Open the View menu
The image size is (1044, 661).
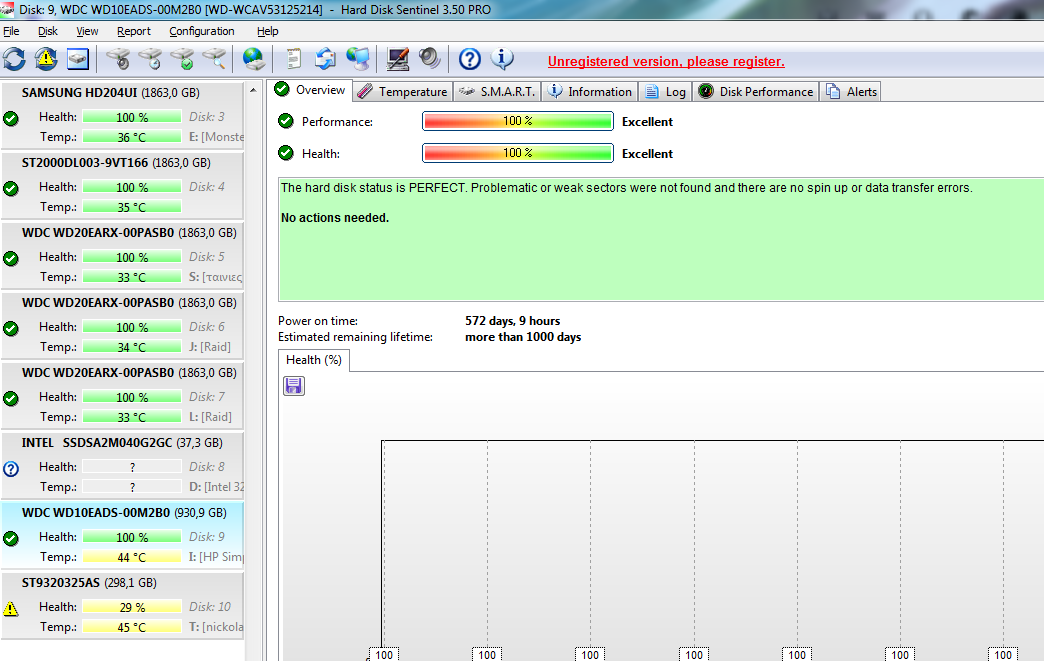point(87,31)
